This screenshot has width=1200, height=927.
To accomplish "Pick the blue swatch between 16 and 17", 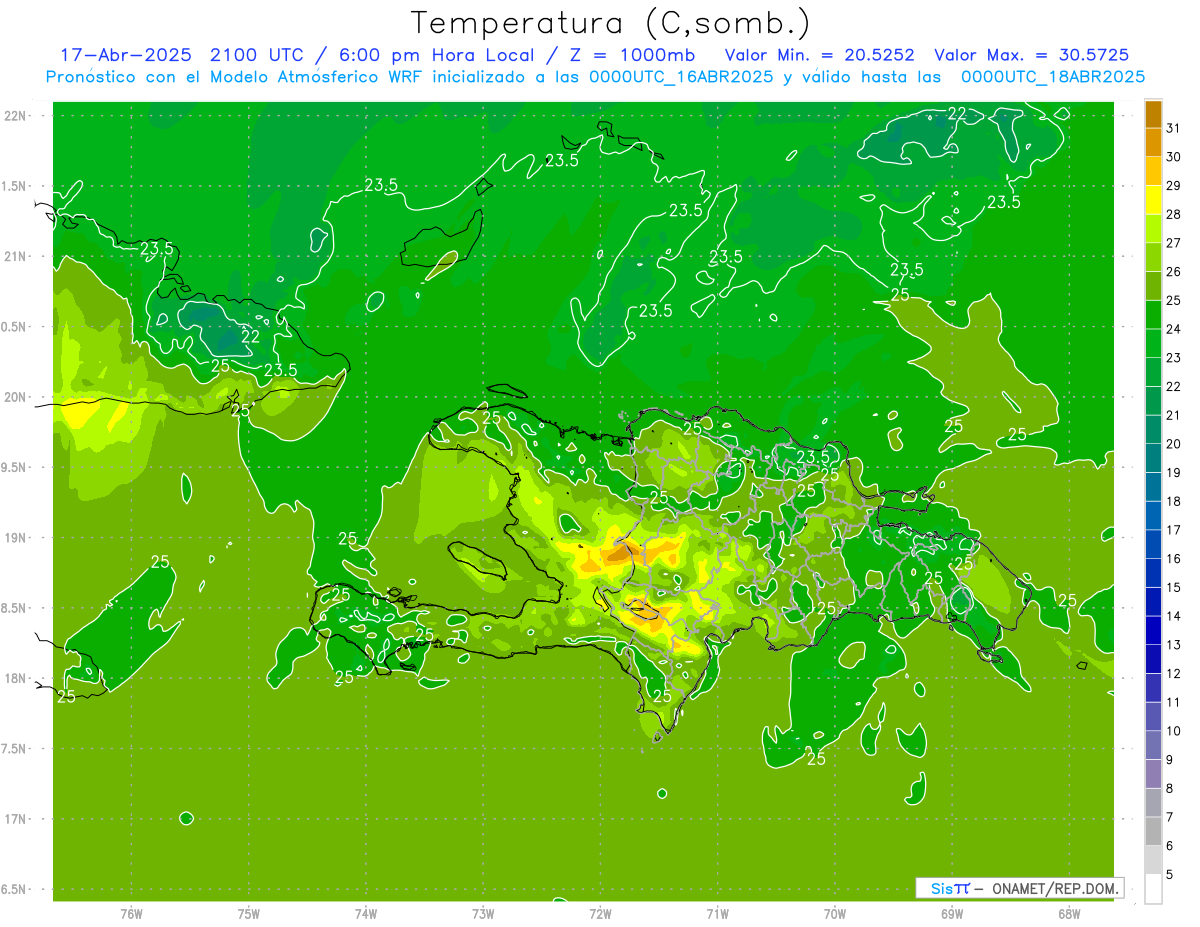I will click(1153, 544).
